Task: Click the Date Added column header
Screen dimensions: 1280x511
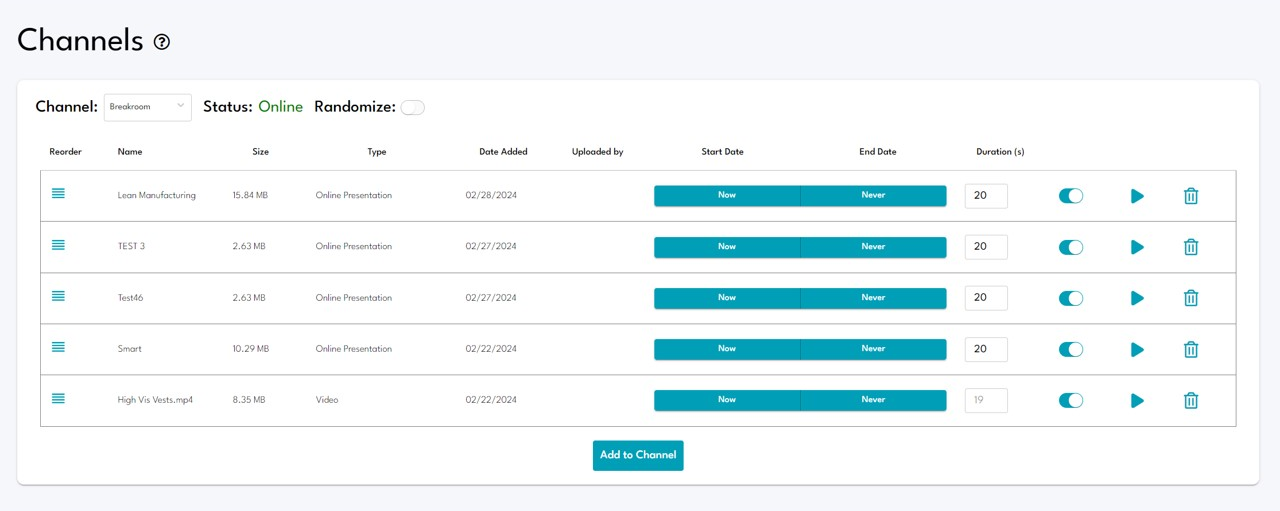Action: 503,152
